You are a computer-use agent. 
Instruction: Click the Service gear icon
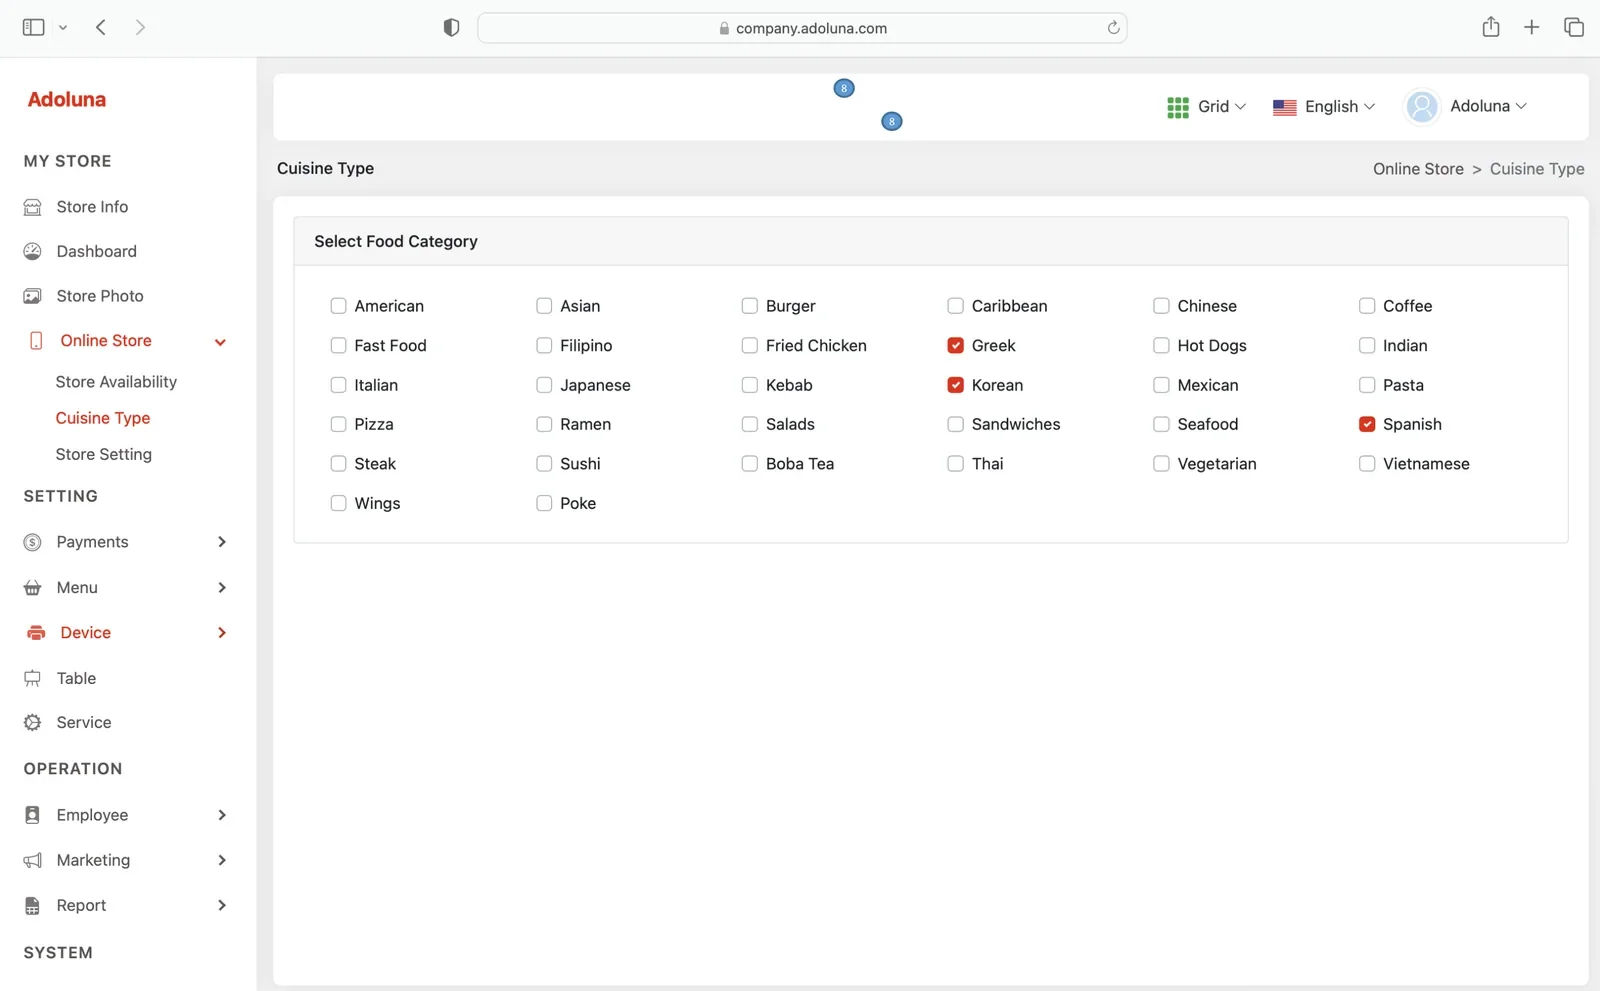coord(33,722)
